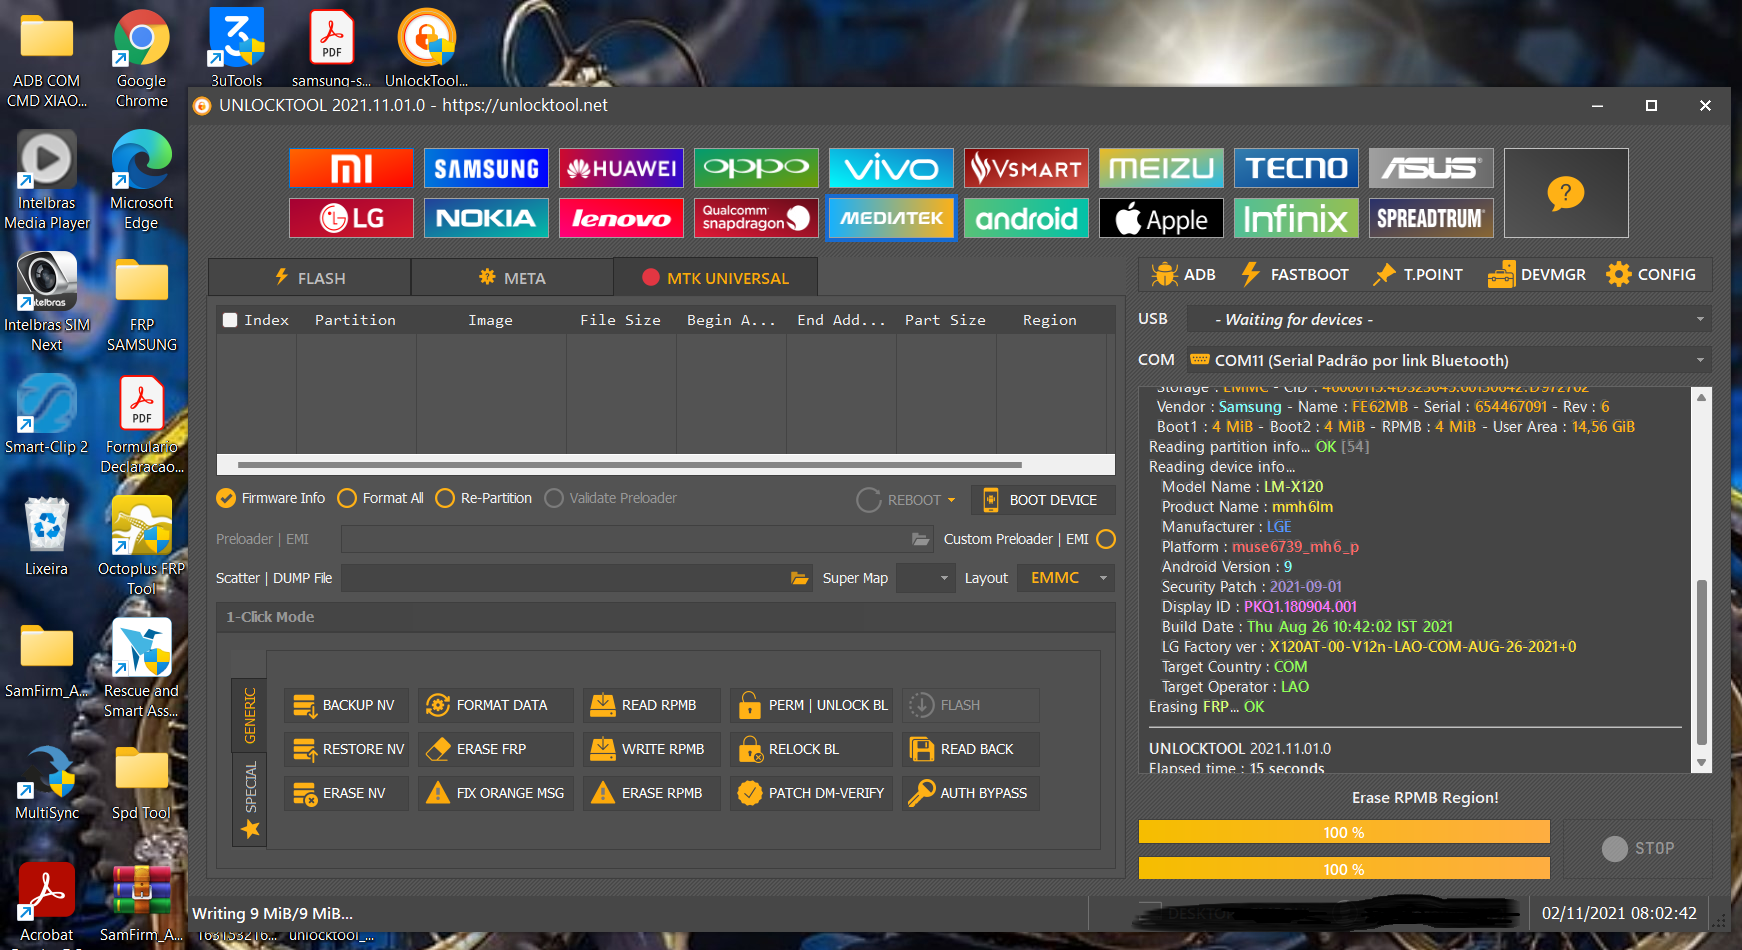Click the upper 100 % progress bar

click(1344, 832)
